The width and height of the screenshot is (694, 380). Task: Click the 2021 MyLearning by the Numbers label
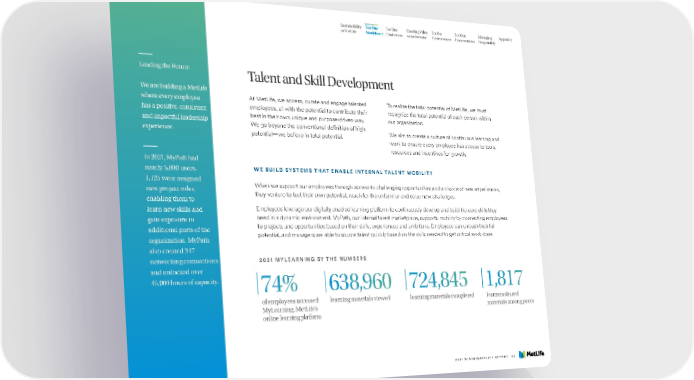pos(313,259)
